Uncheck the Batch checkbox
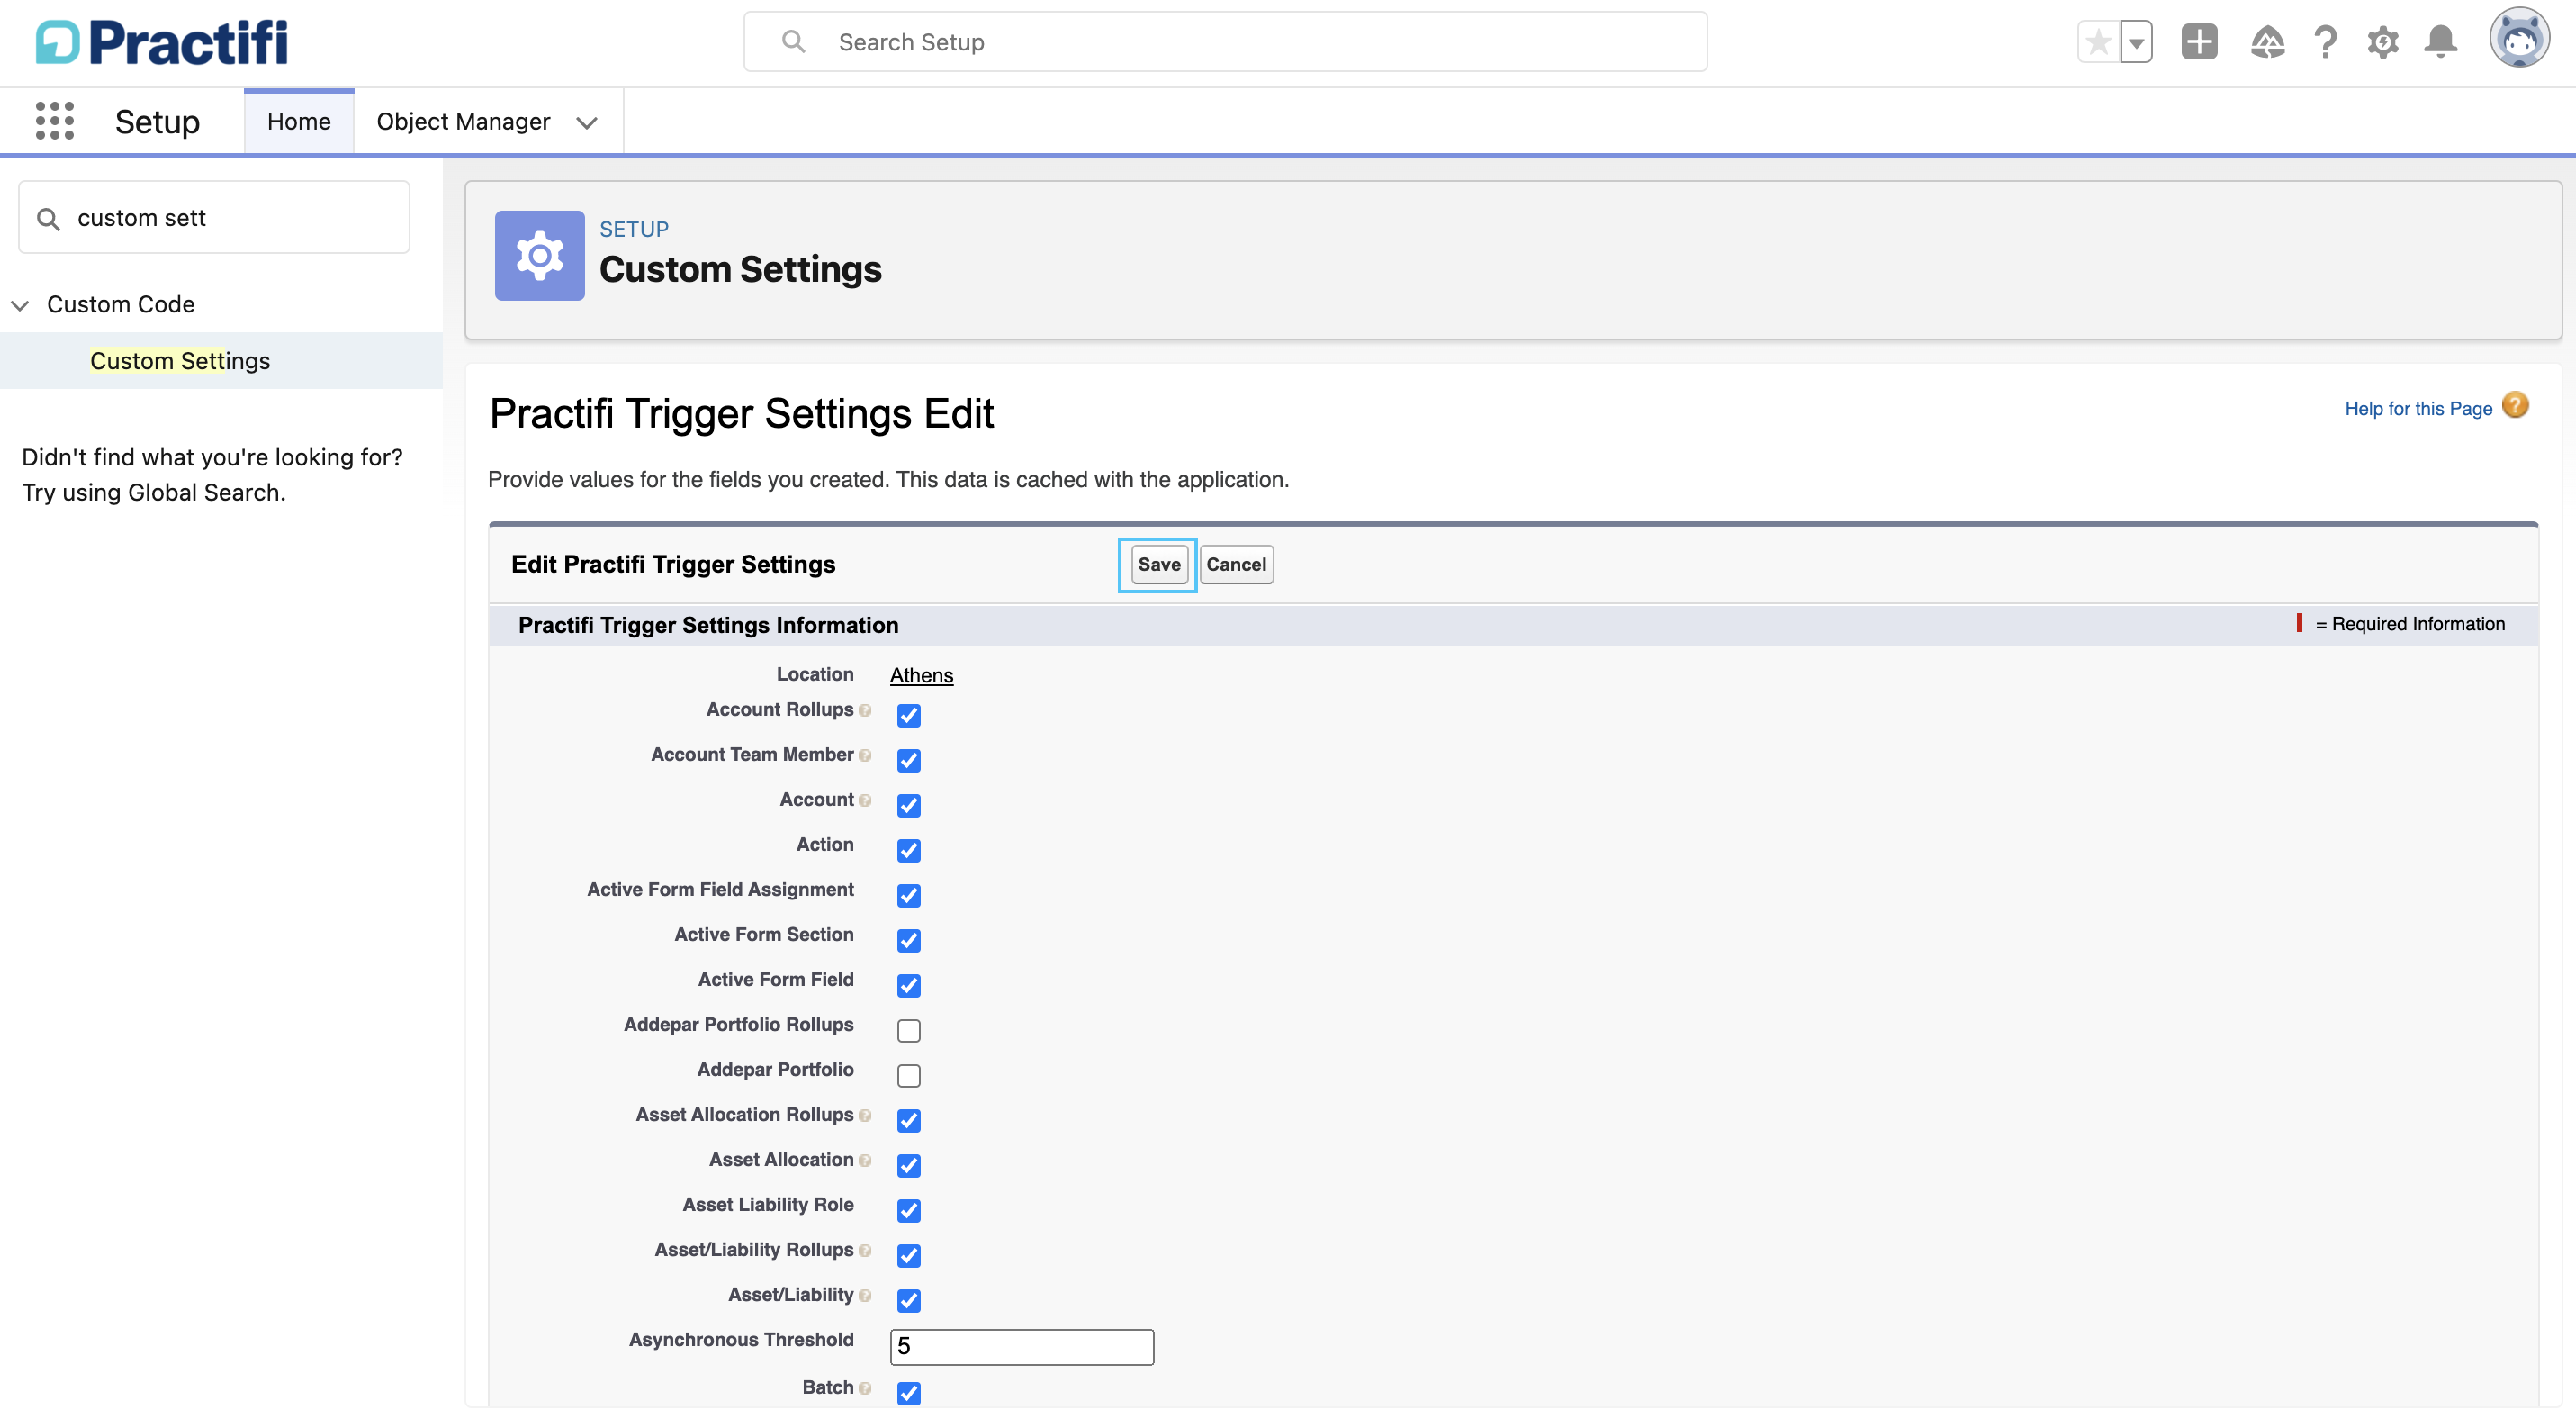 tap(908, 1394)
